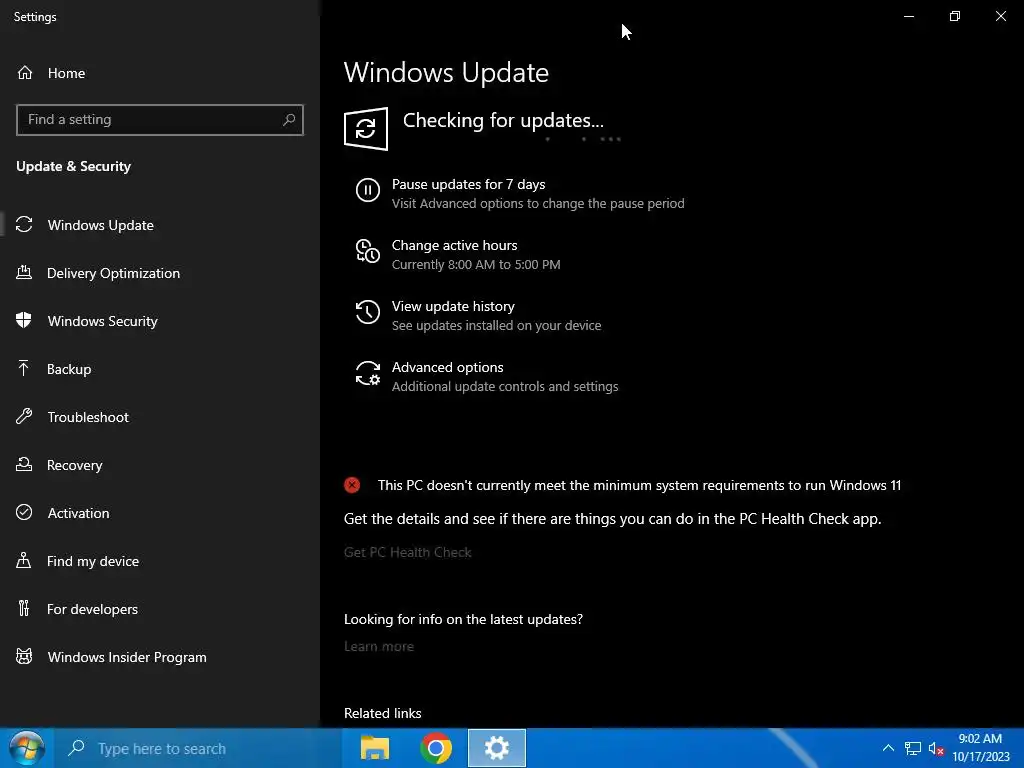Click the Update & Security heading
1024x768 pixels.
[73, 167]
